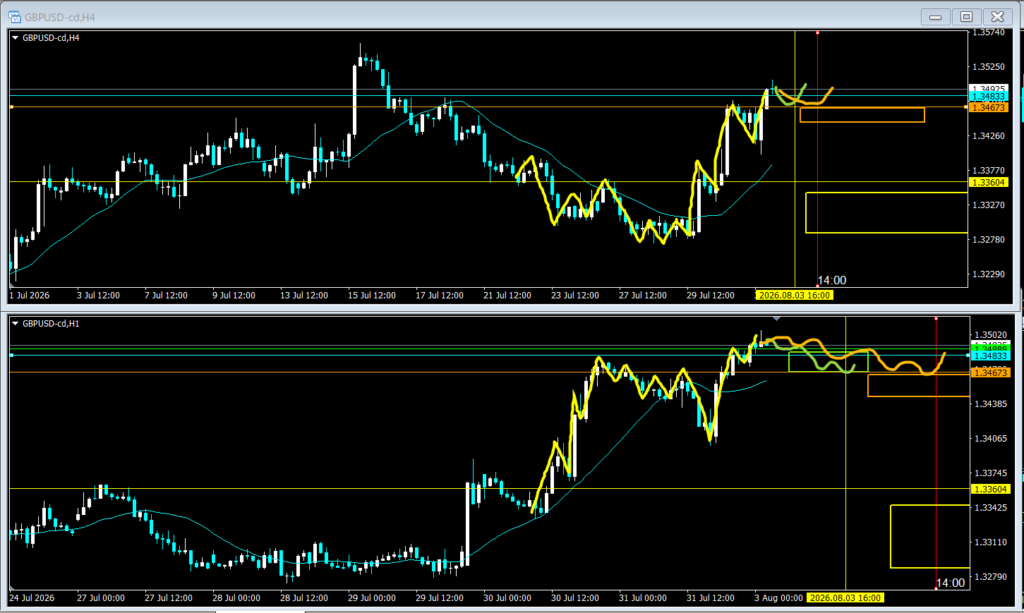Open the dropdown triangle beside GBPUSD-cd,H1 label
Screen dimensions: 1024x613
click(x=15, y=324)
